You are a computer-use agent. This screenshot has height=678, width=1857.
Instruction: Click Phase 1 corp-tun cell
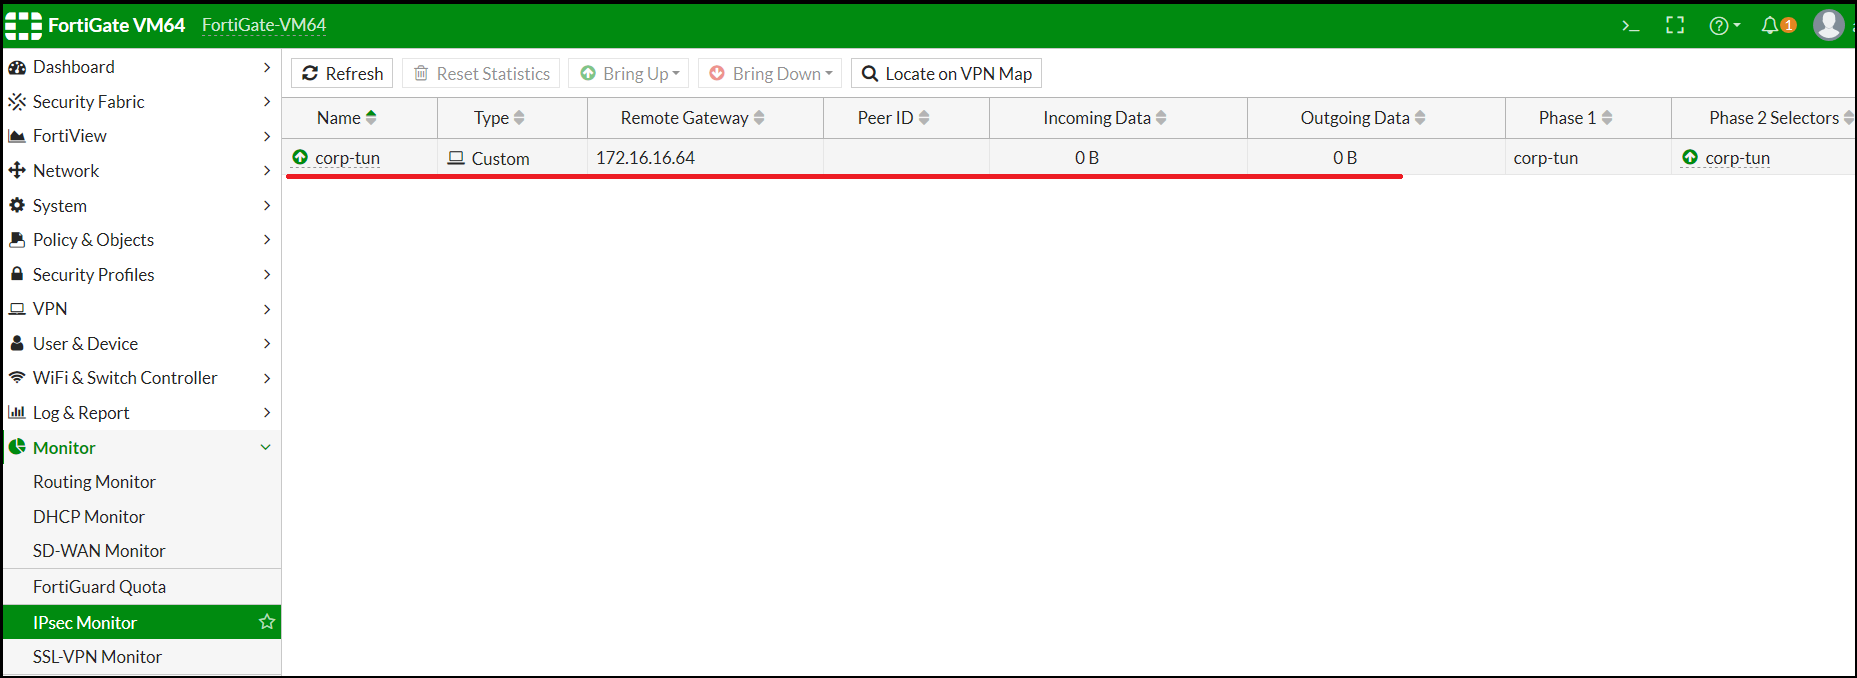tap(1588, 157)
